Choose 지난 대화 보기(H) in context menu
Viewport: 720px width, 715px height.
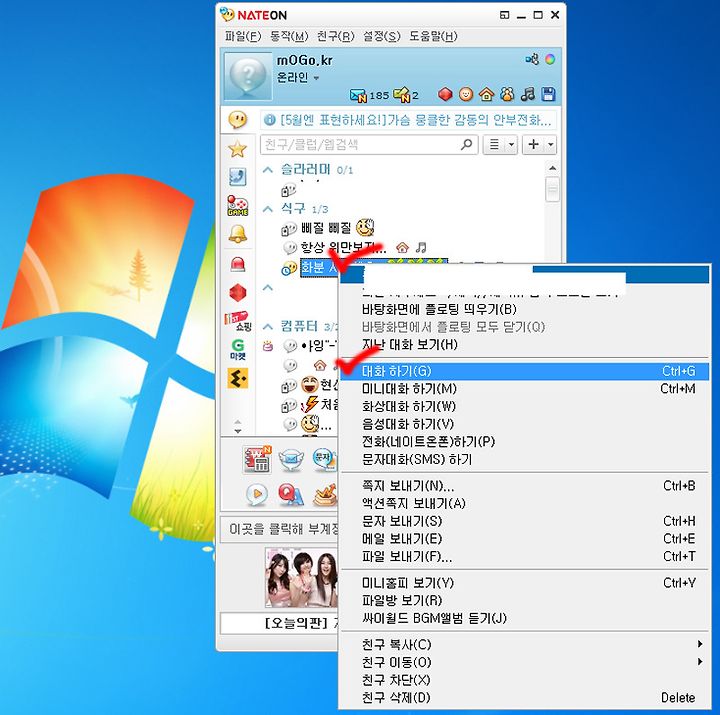524,344
